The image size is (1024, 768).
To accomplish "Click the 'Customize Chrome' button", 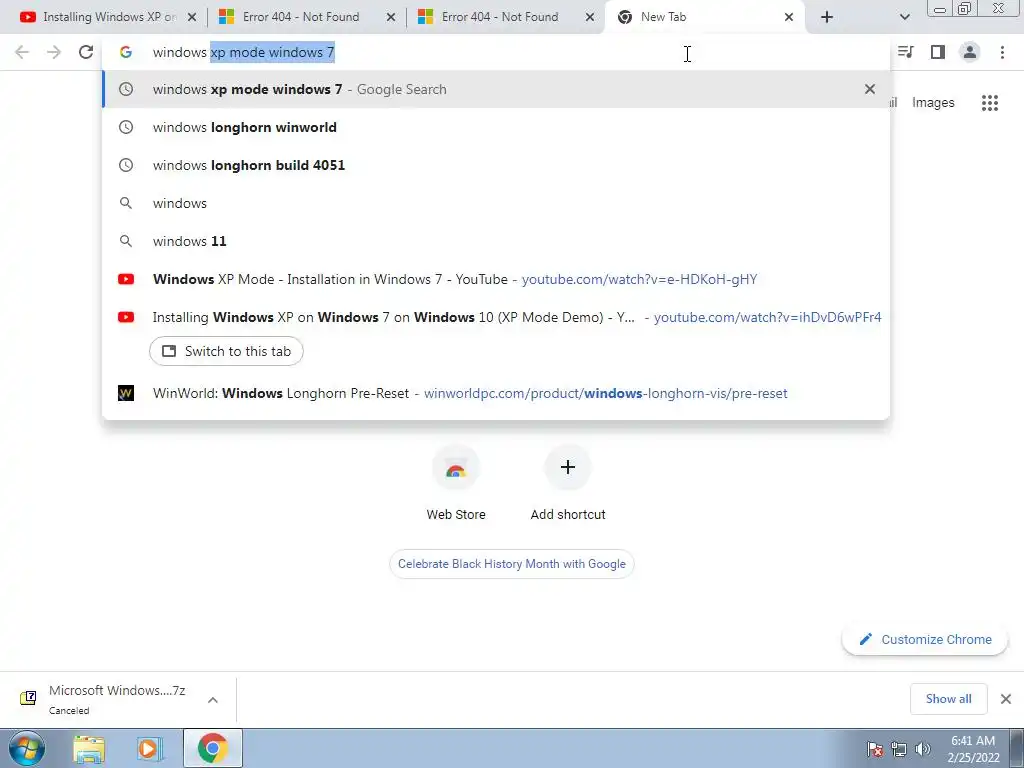I will coord(925,639).
